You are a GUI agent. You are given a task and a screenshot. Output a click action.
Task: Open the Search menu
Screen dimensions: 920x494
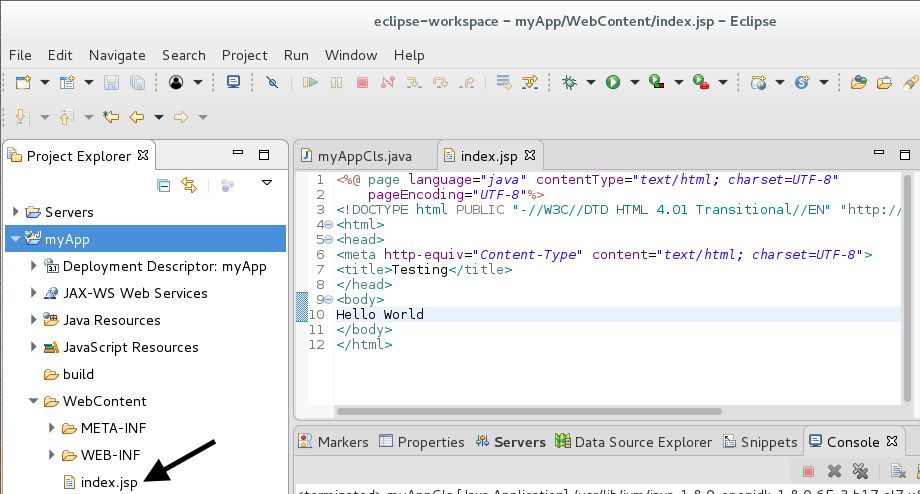click(184, 55)
